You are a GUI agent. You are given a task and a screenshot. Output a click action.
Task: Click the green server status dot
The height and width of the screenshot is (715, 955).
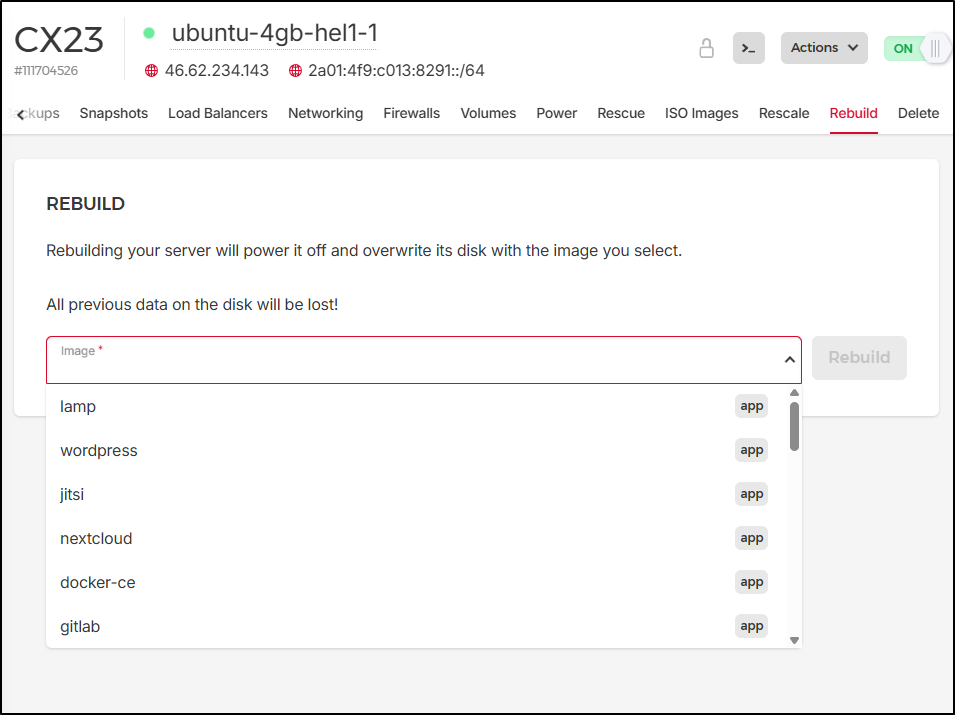[149, 33]
